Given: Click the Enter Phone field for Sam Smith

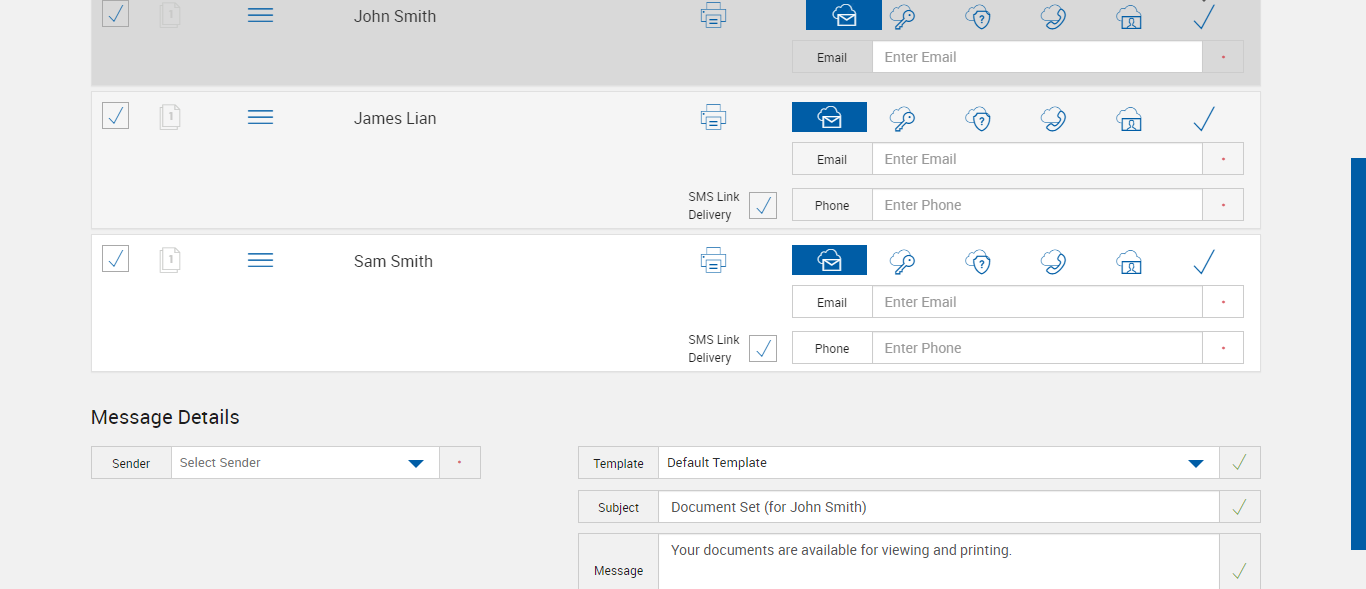Looking at the screenshot, I should [1036, 348].
